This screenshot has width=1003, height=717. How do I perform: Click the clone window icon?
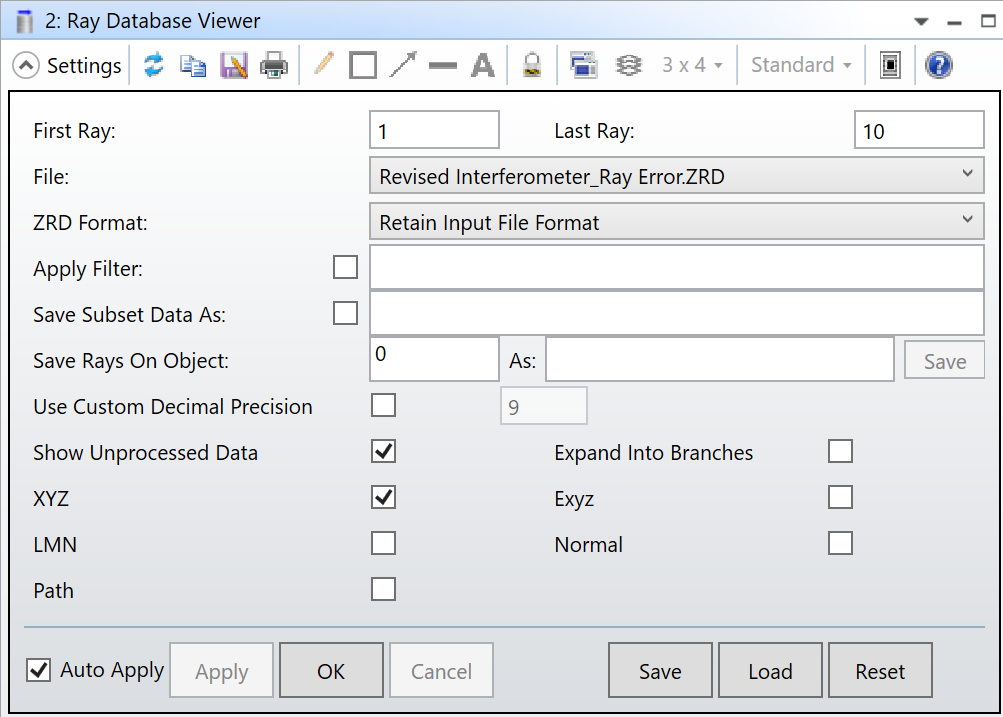click(x=583, y=65)
